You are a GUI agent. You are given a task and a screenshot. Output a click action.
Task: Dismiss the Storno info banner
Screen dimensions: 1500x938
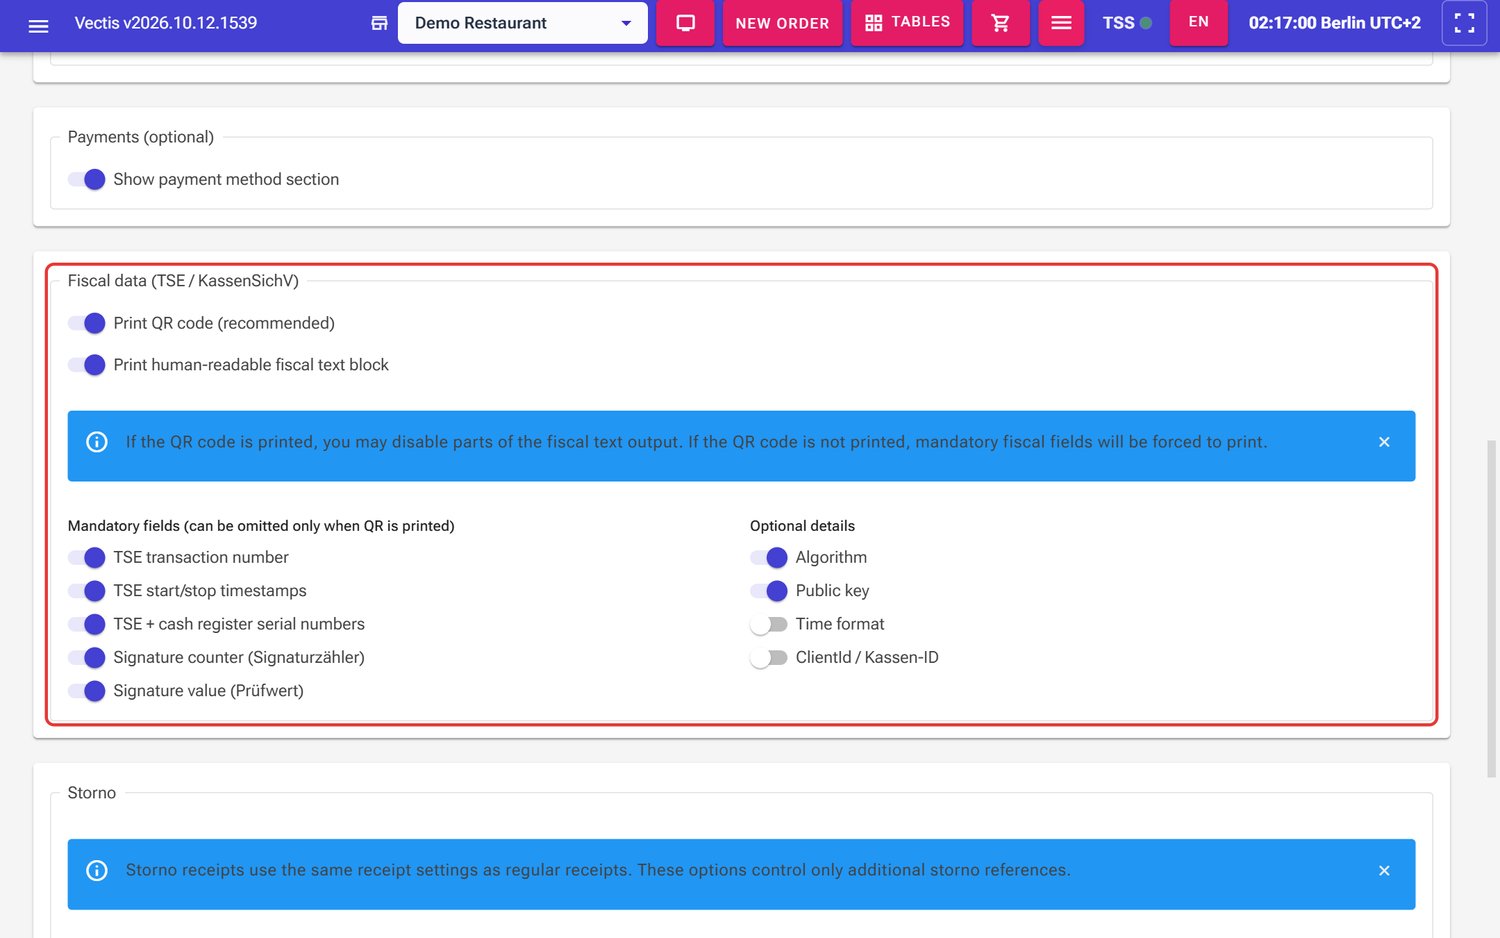click(x=1384, y=871)
